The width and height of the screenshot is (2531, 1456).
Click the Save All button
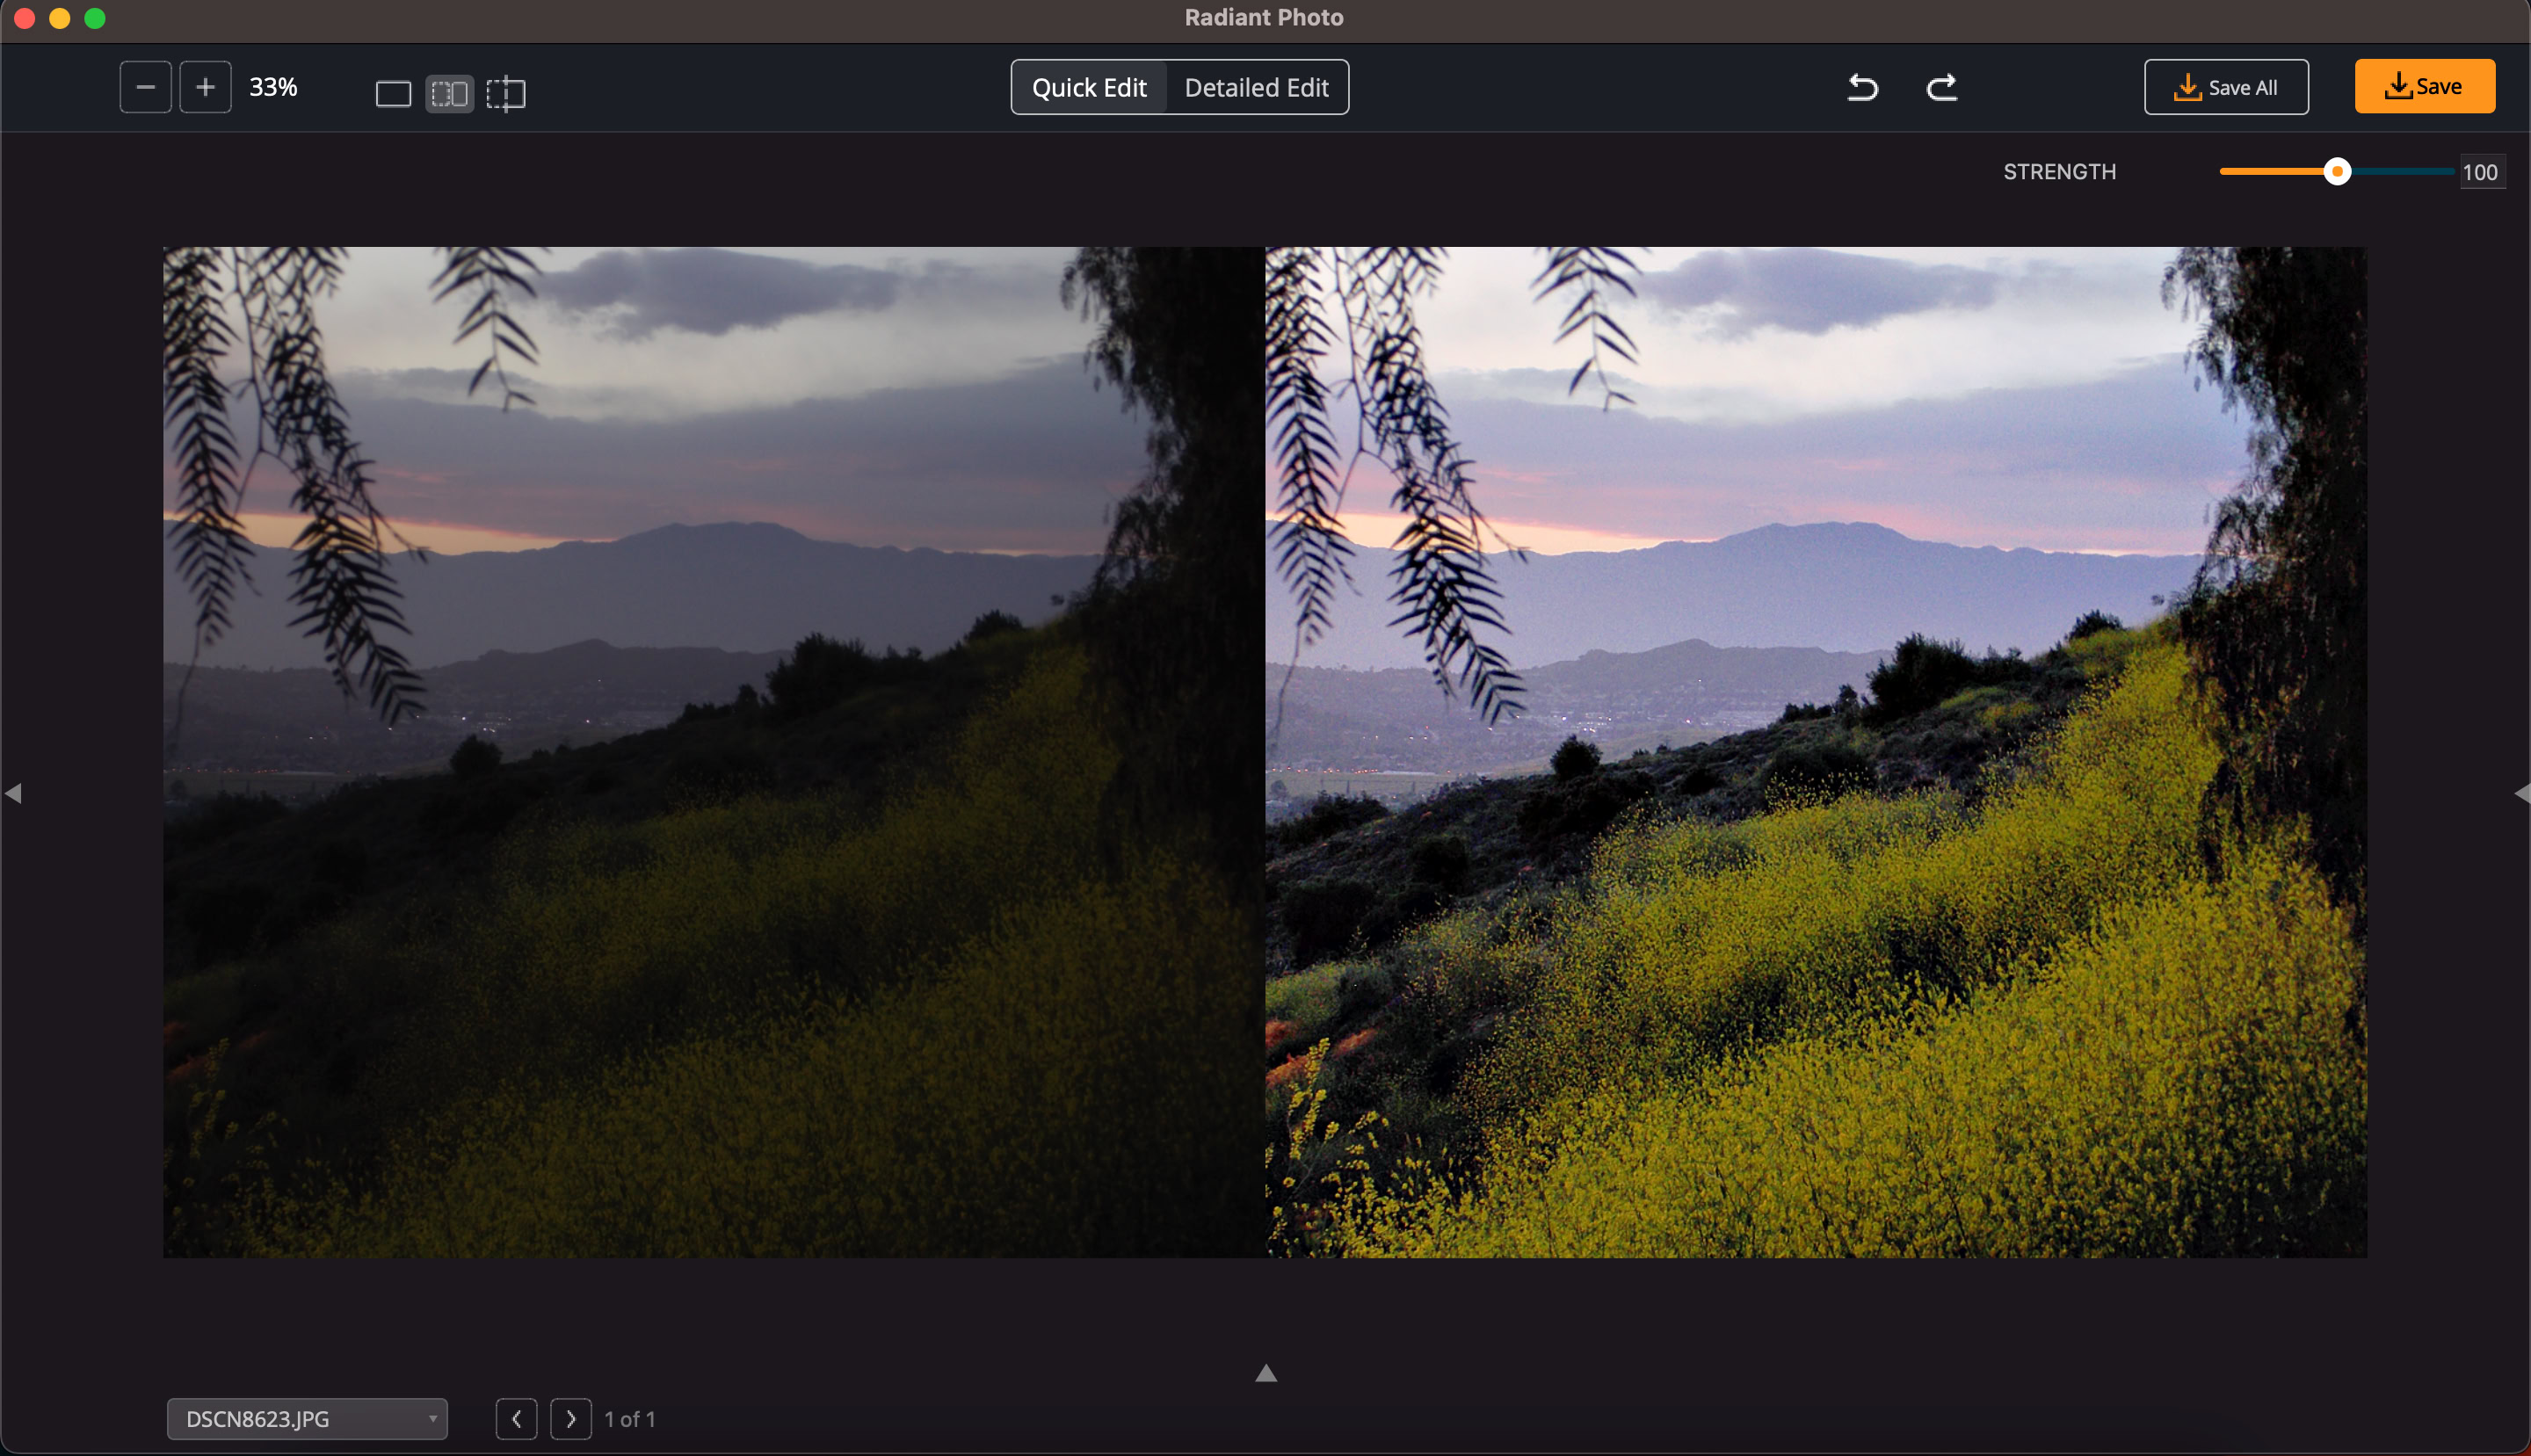[x=2225, y=88]
